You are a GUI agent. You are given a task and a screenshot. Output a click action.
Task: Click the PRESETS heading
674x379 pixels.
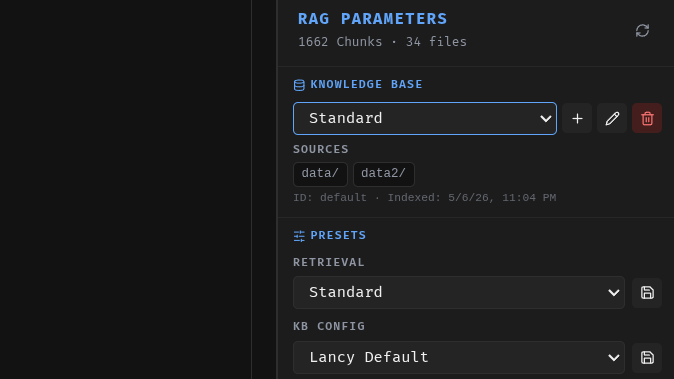coord(338,235)
